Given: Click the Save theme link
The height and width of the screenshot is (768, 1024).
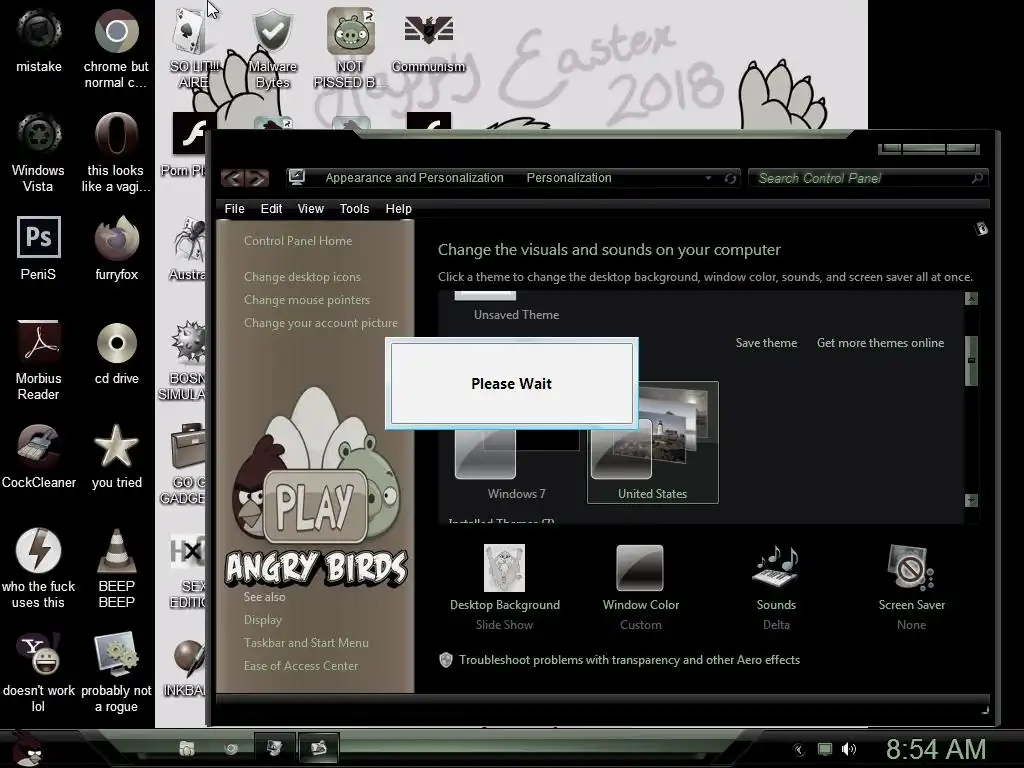Looking at the screenshot, I should [x=766, y=343].
